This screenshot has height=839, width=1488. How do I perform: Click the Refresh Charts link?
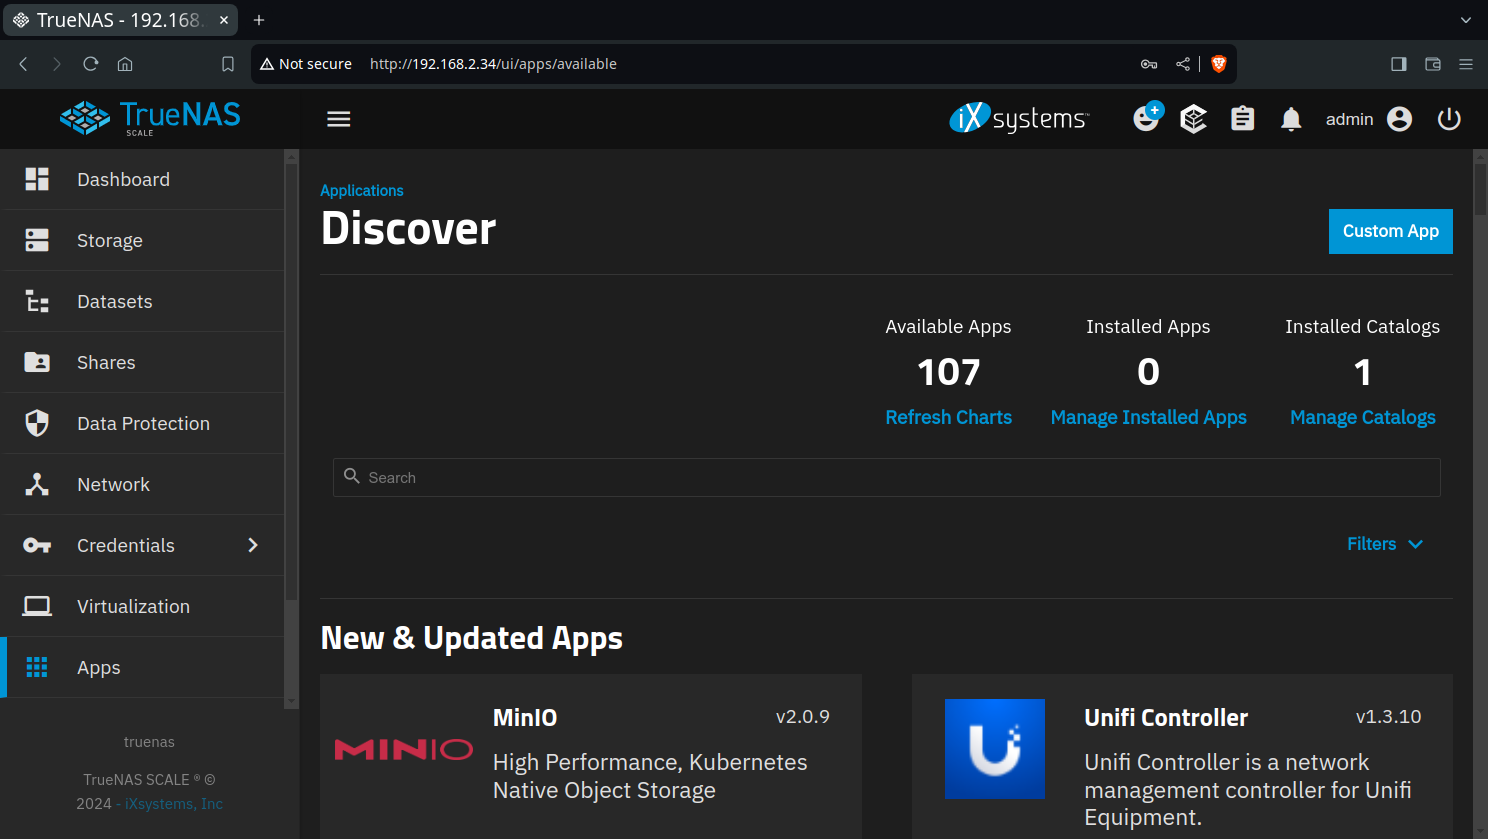click(948, 417)
